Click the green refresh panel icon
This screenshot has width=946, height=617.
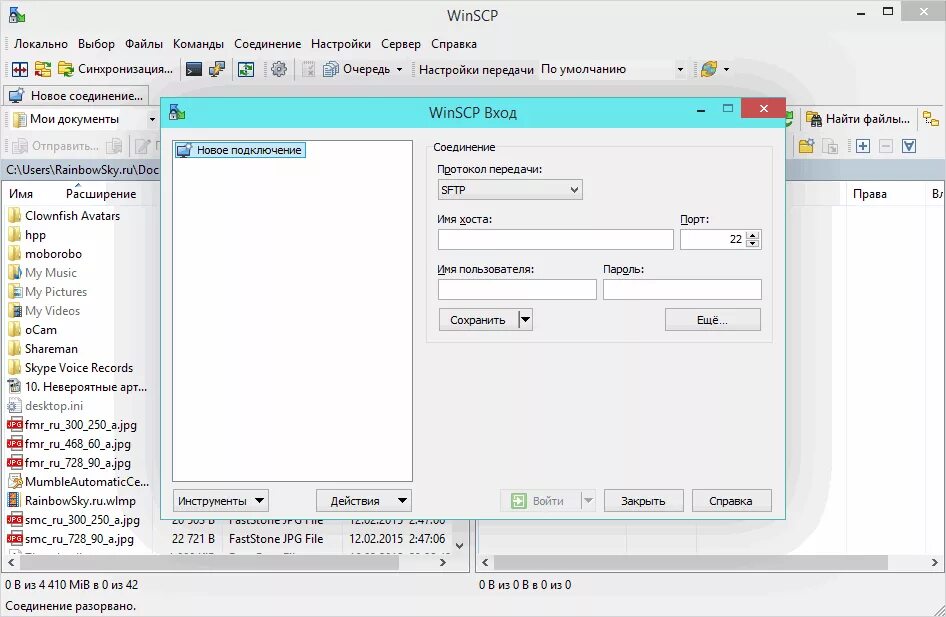tap(246, 69)
